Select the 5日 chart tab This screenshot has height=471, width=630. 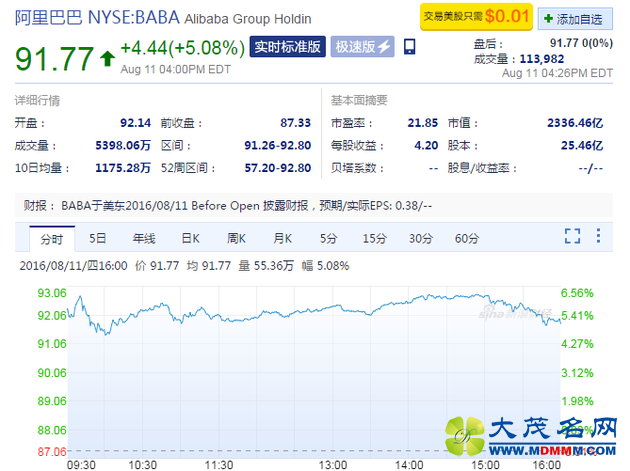[x=98, y=238]
